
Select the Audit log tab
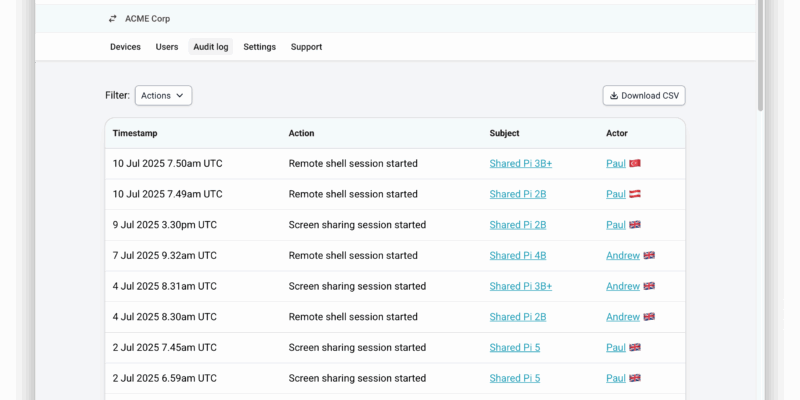[x=211, y=47]
